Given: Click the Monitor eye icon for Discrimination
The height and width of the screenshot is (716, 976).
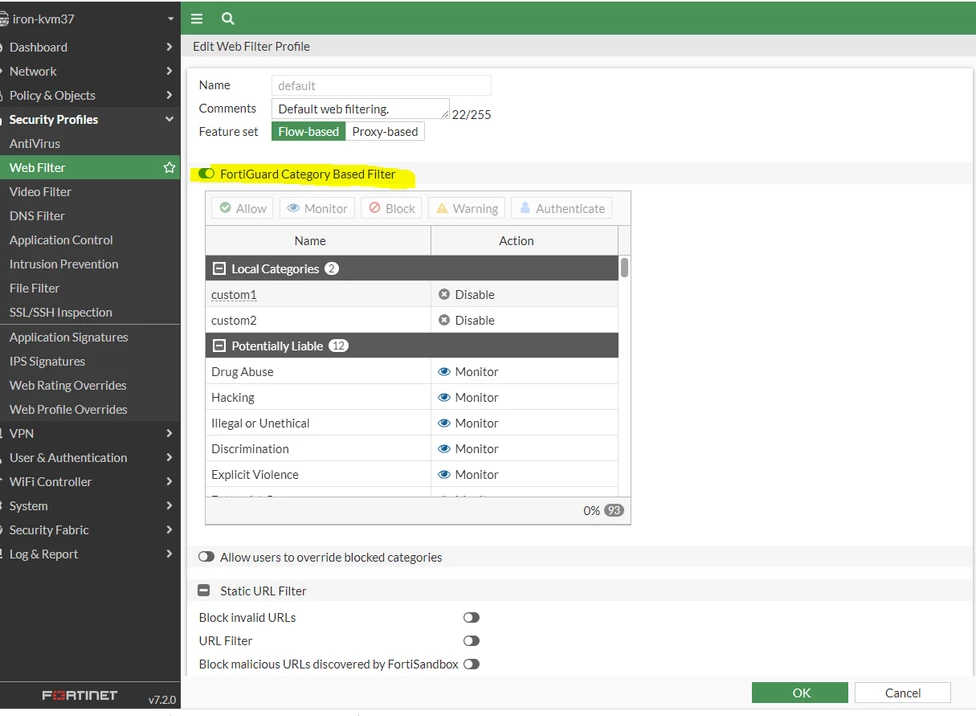Looking at the screenshot, I should pos(444,449).
